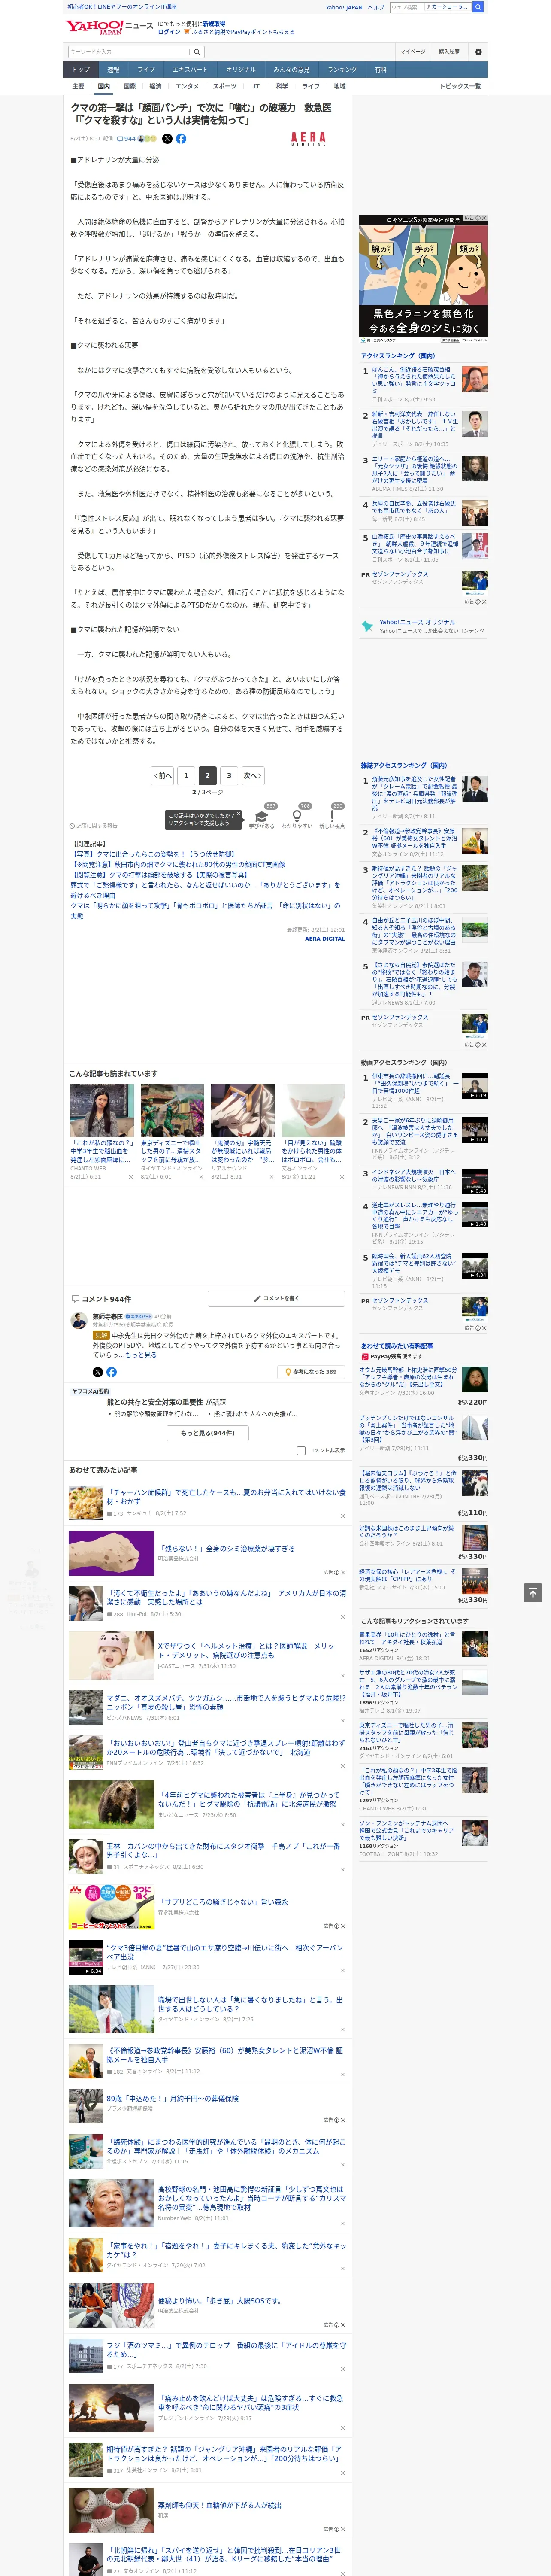
Task: Click Yahoo!ニュース オリジナル sidebar link
Action: 417,622
